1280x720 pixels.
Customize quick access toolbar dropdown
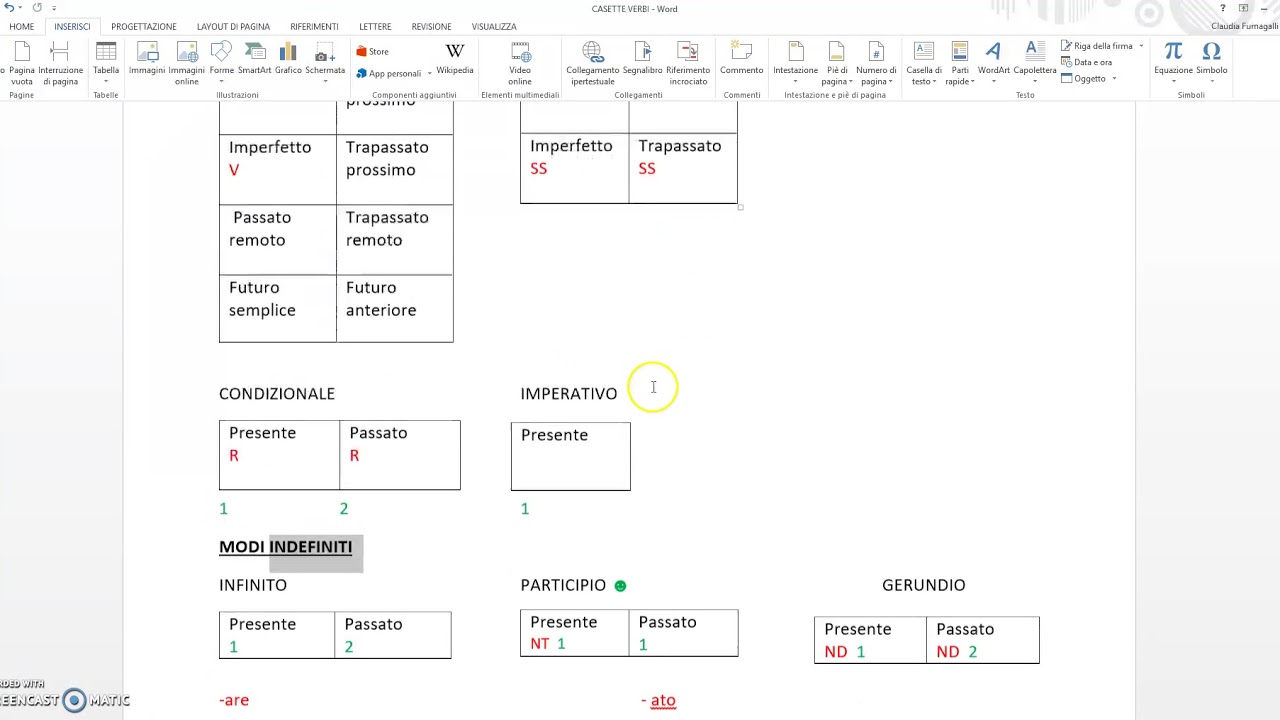coord(54,8)
